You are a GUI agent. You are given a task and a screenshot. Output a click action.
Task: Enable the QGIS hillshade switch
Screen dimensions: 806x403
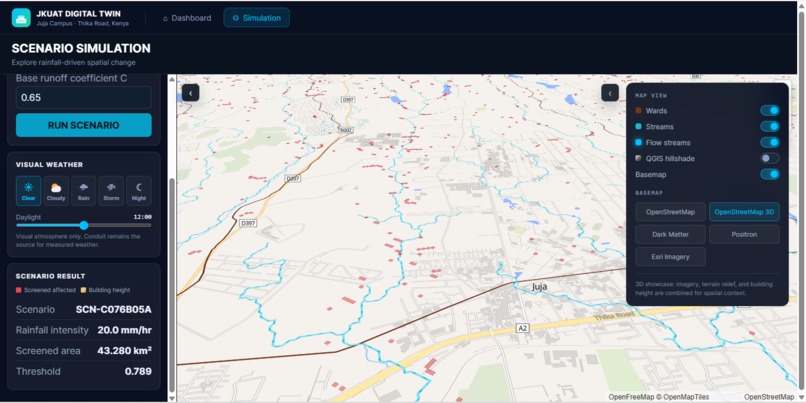770,158
